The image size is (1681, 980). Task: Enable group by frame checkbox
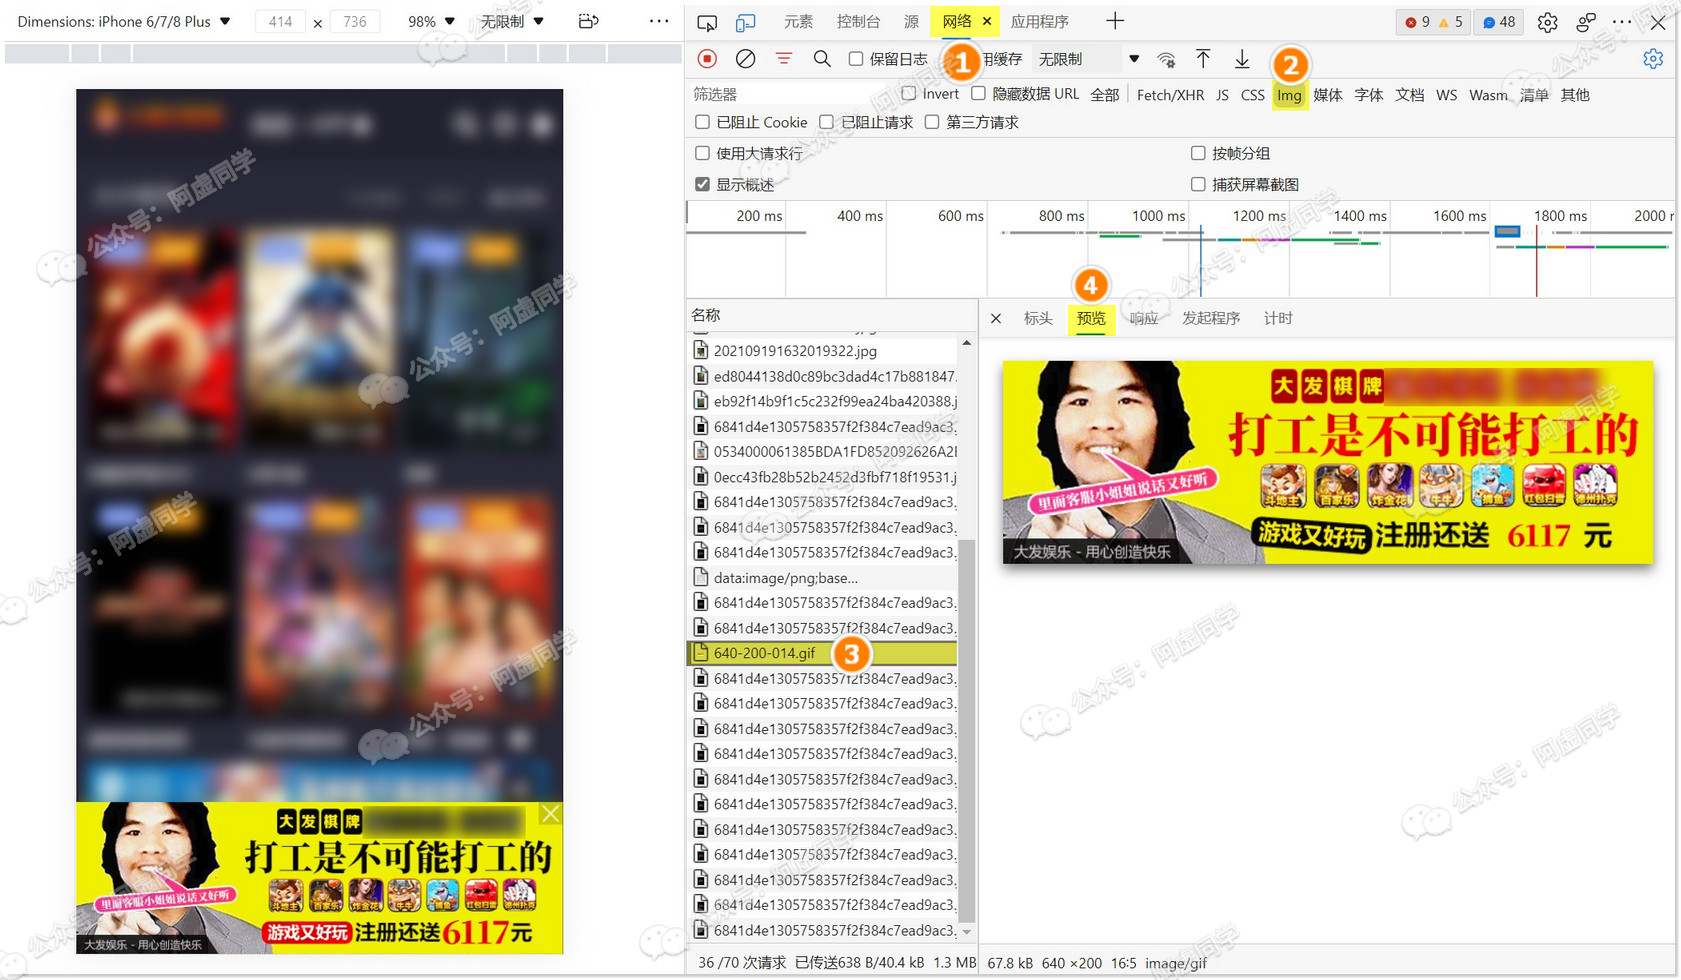(1198, 153)
